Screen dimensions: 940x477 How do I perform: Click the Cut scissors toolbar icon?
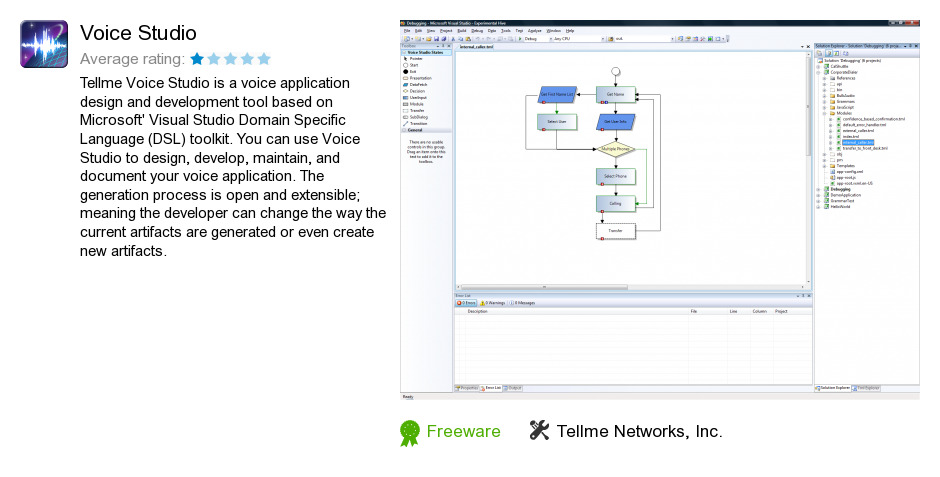coord(453,39)
